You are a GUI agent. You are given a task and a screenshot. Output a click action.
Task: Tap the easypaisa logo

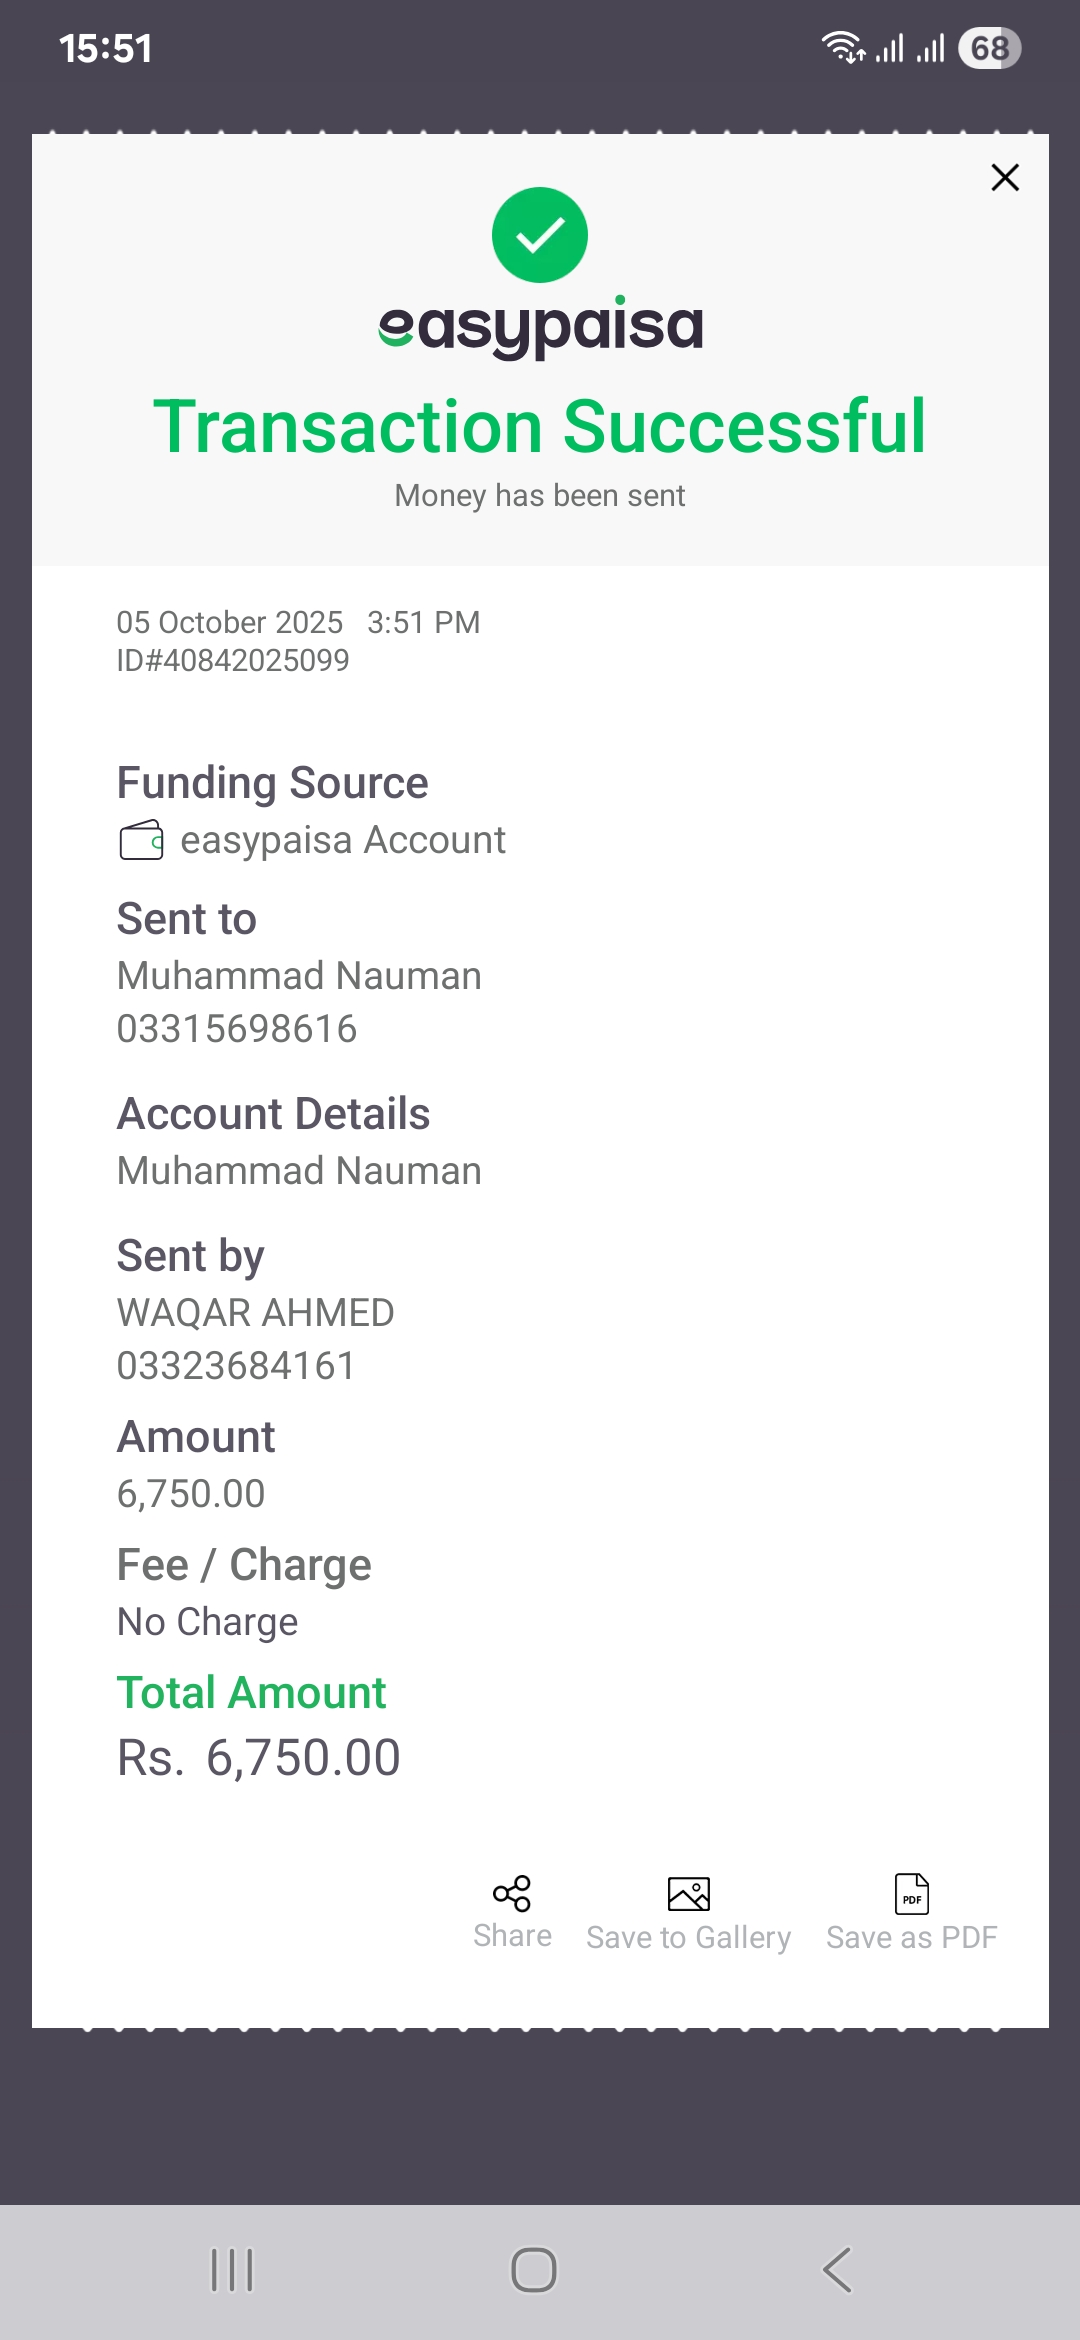click(540, 327)
